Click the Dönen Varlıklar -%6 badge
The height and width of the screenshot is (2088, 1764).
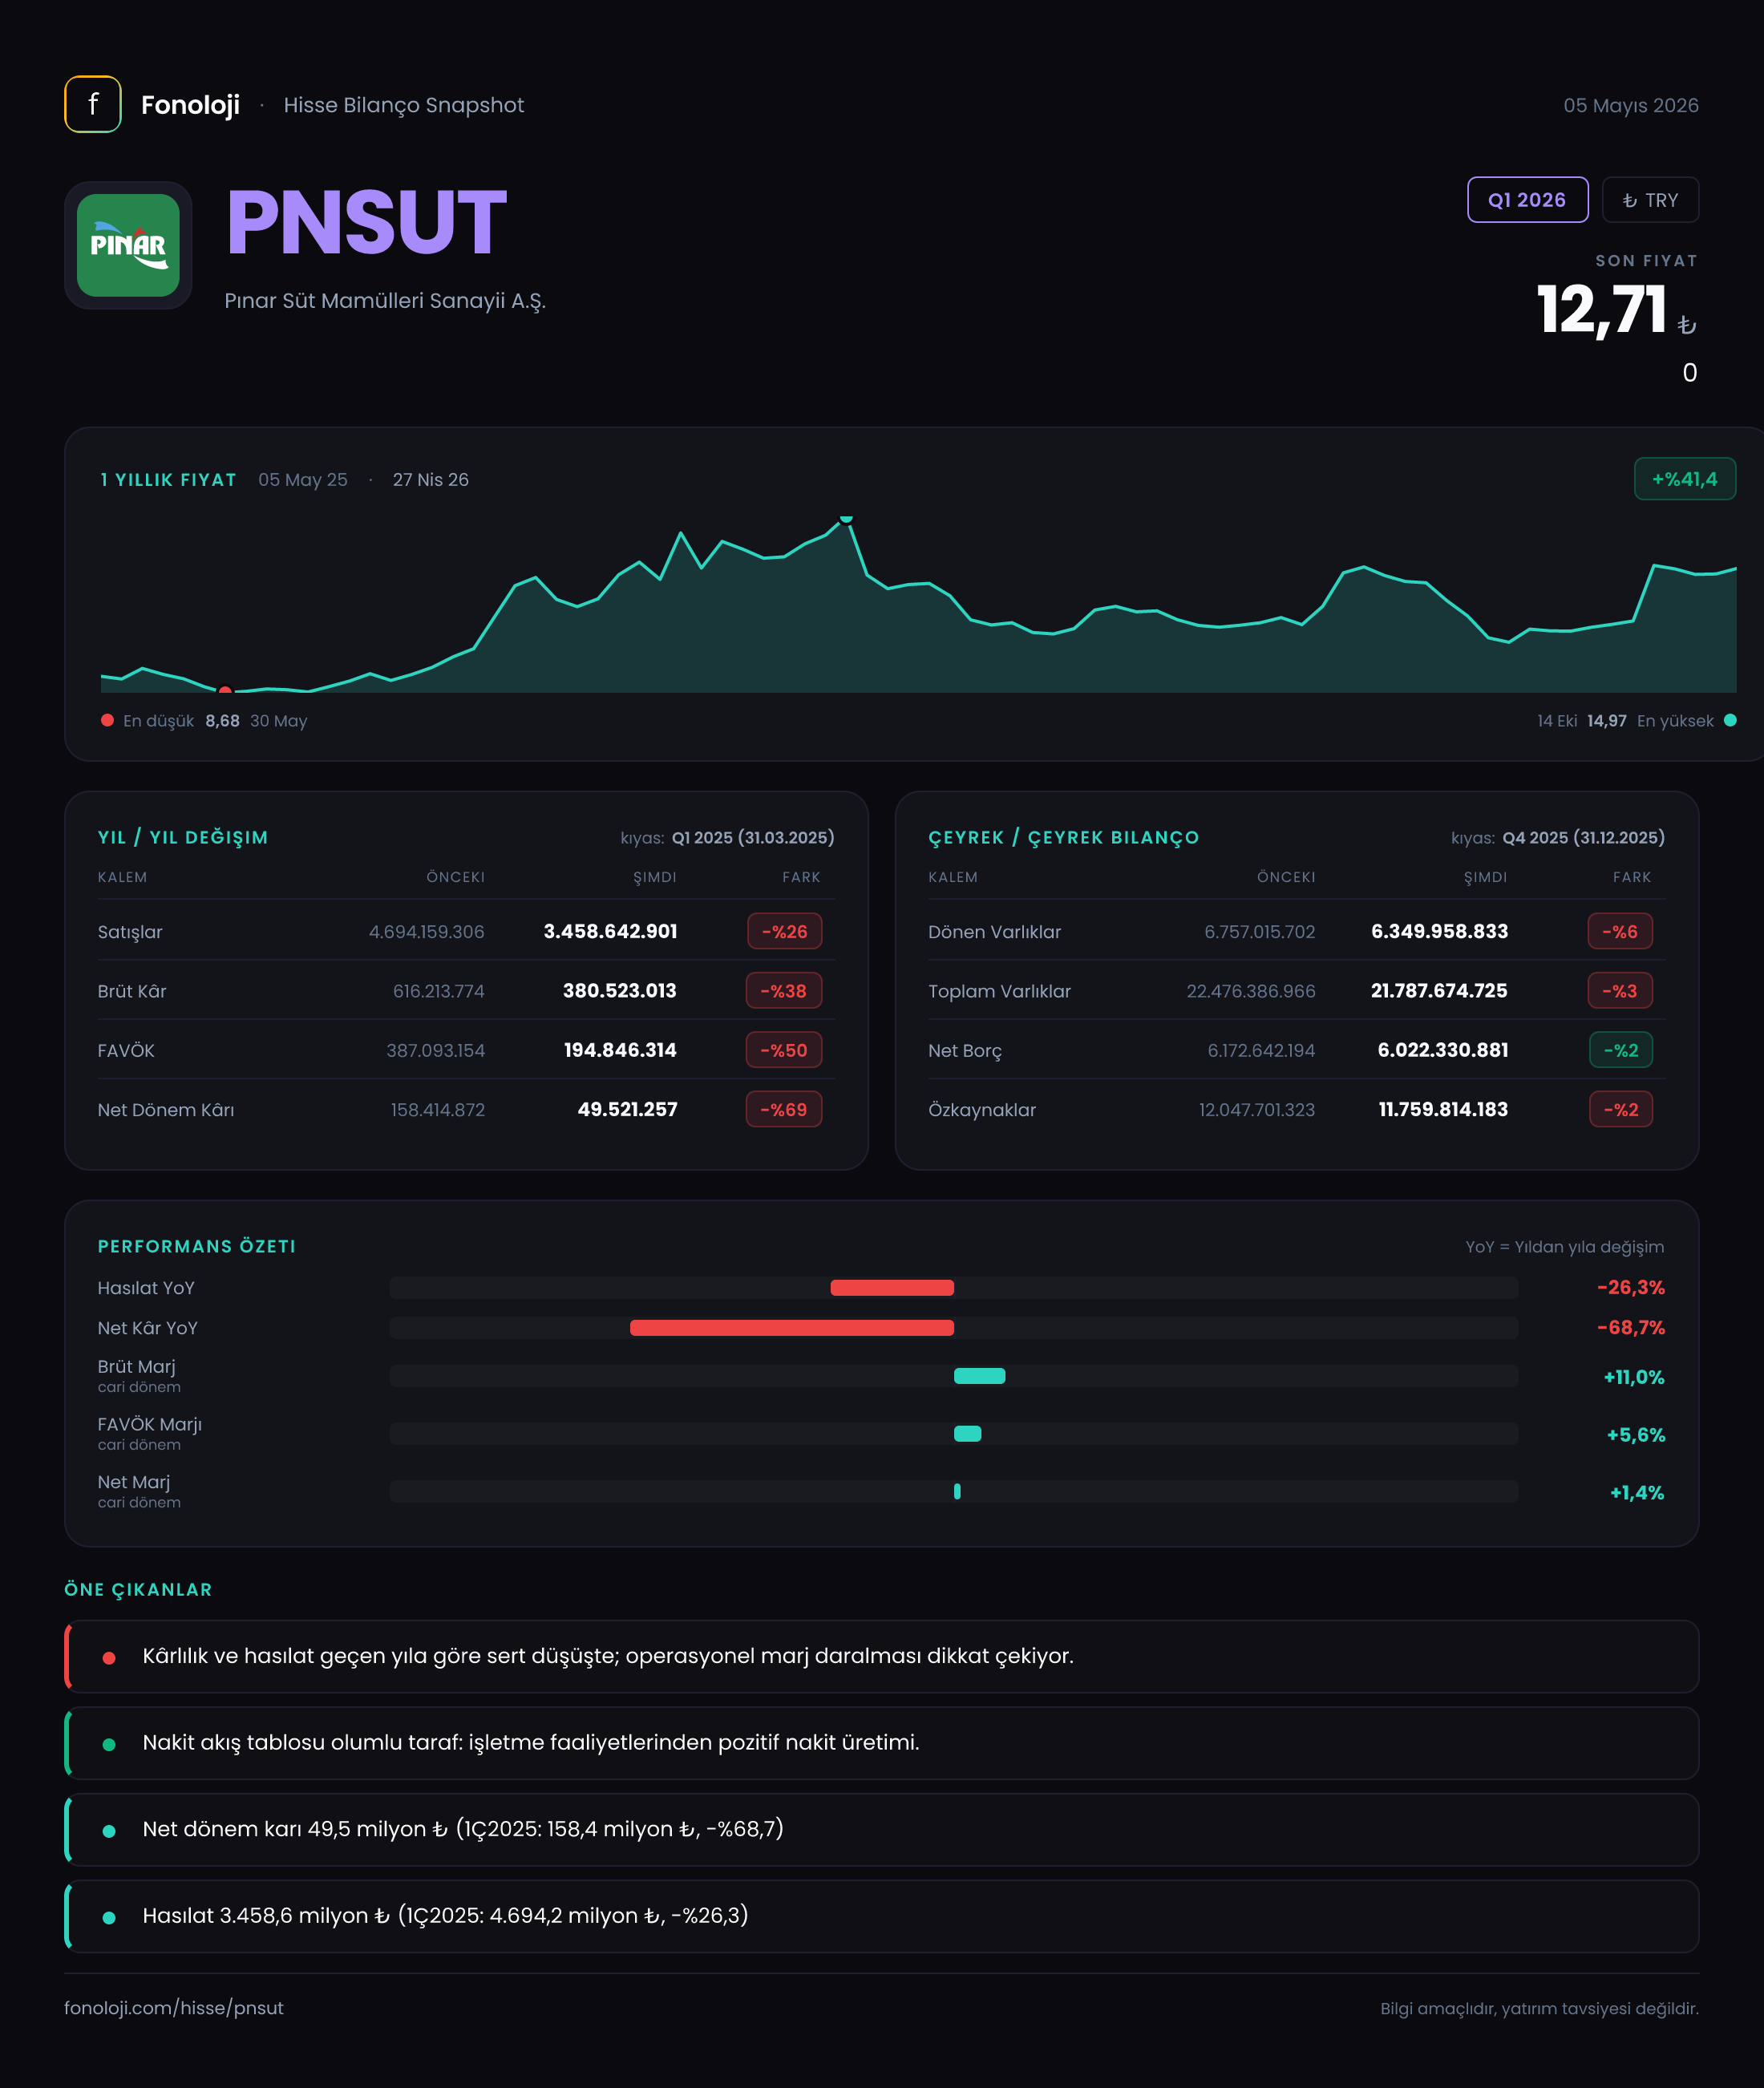click(x=1620, y=931)
